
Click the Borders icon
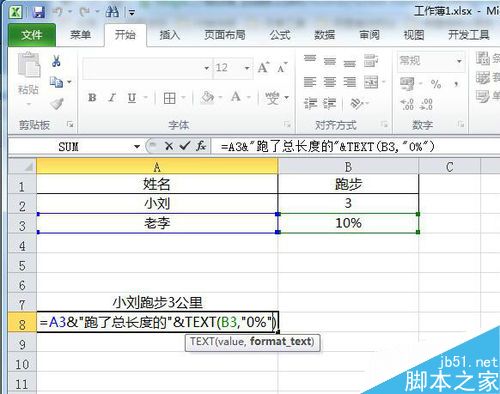tap(169, 98)
